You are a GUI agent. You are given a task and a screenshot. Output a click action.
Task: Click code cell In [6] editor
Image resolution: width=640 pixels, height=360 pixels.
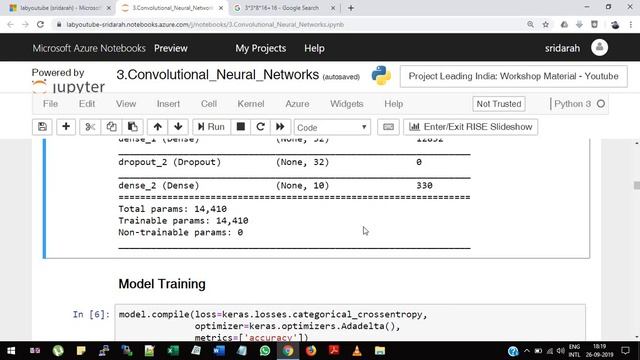(x=350, y=323)
